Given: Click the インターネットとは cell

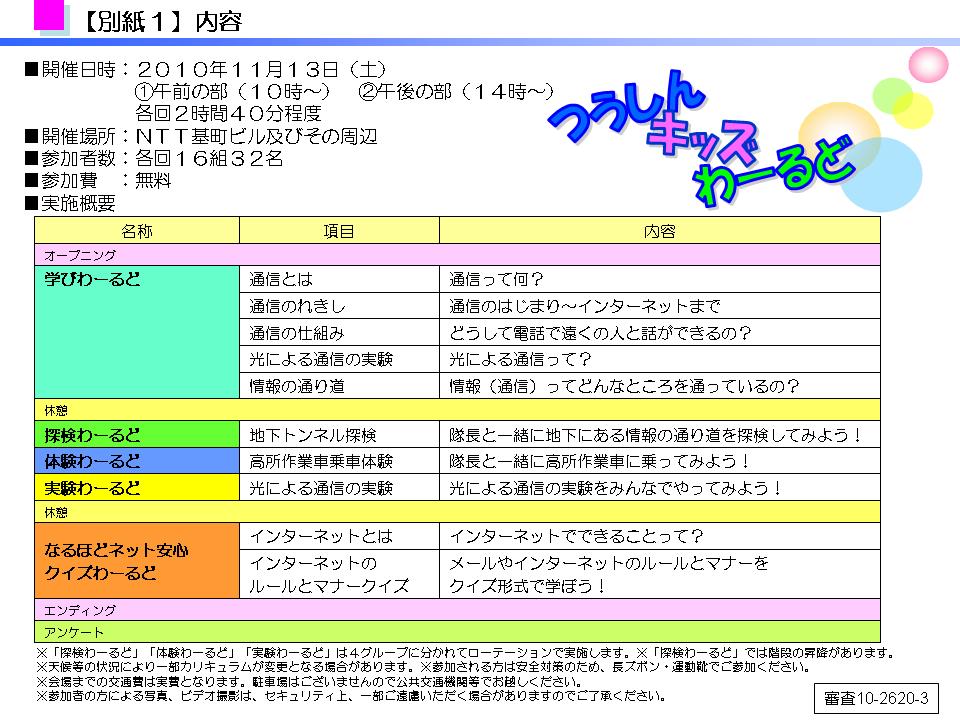Looking at the screenshot, I should (339, 536).
